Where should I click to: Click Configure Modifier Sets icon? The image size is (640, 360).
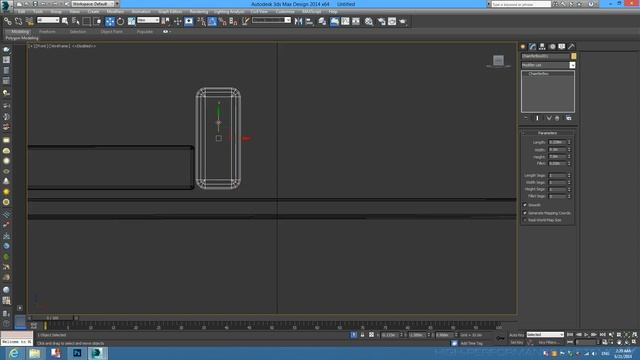point(569,118)
